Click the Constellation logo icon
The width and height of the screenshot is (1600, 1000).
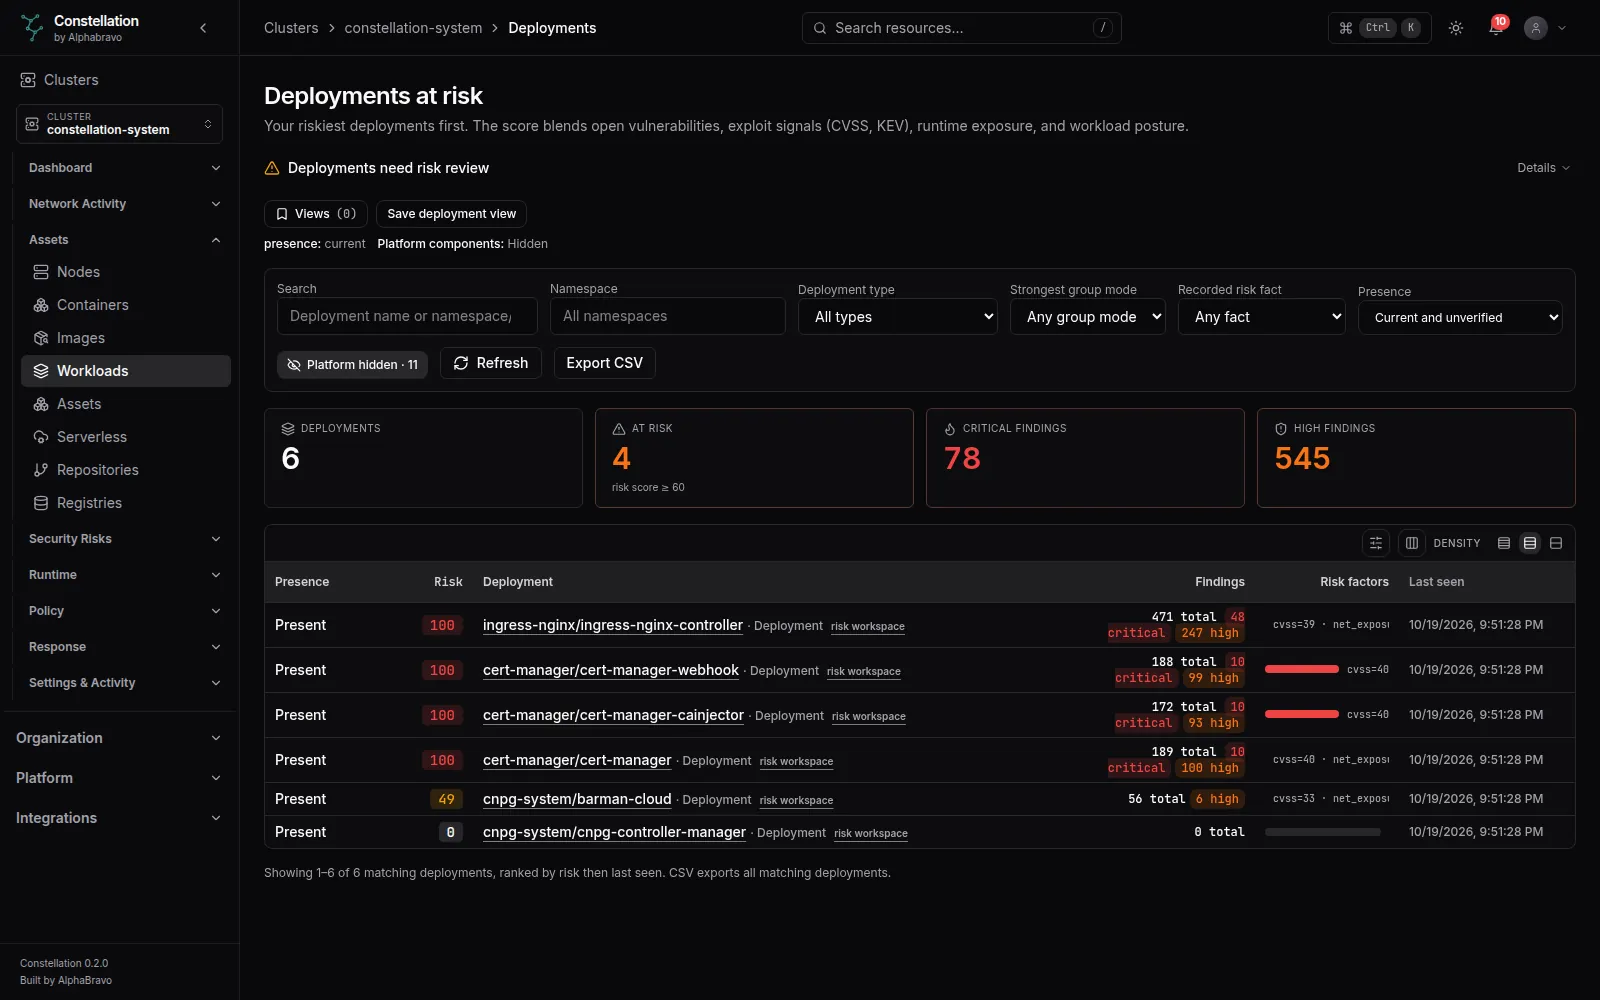32,27
